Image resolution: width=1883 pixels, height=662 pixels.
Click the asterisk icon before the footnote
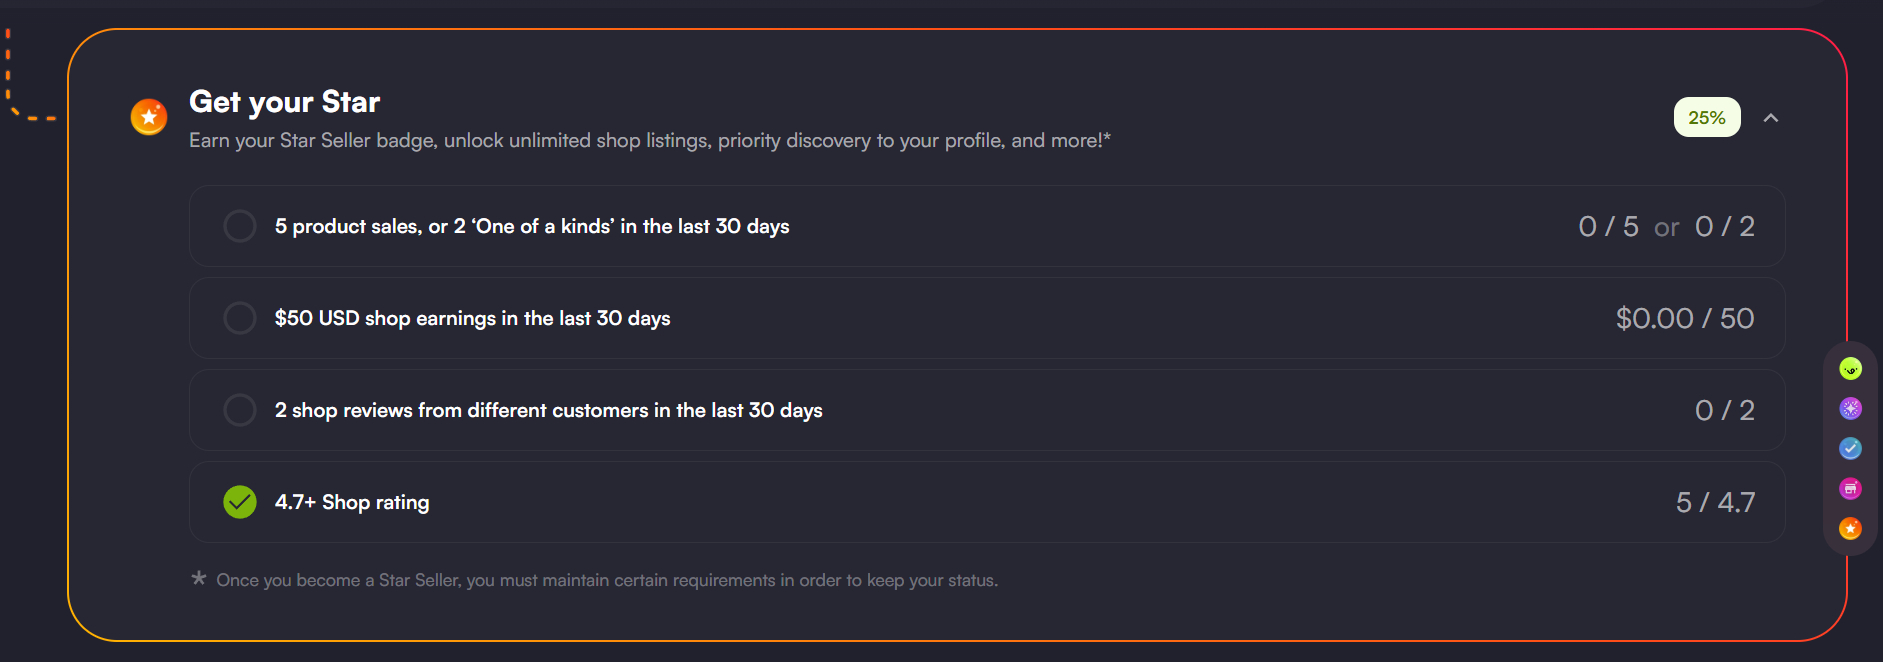point(199,578)
